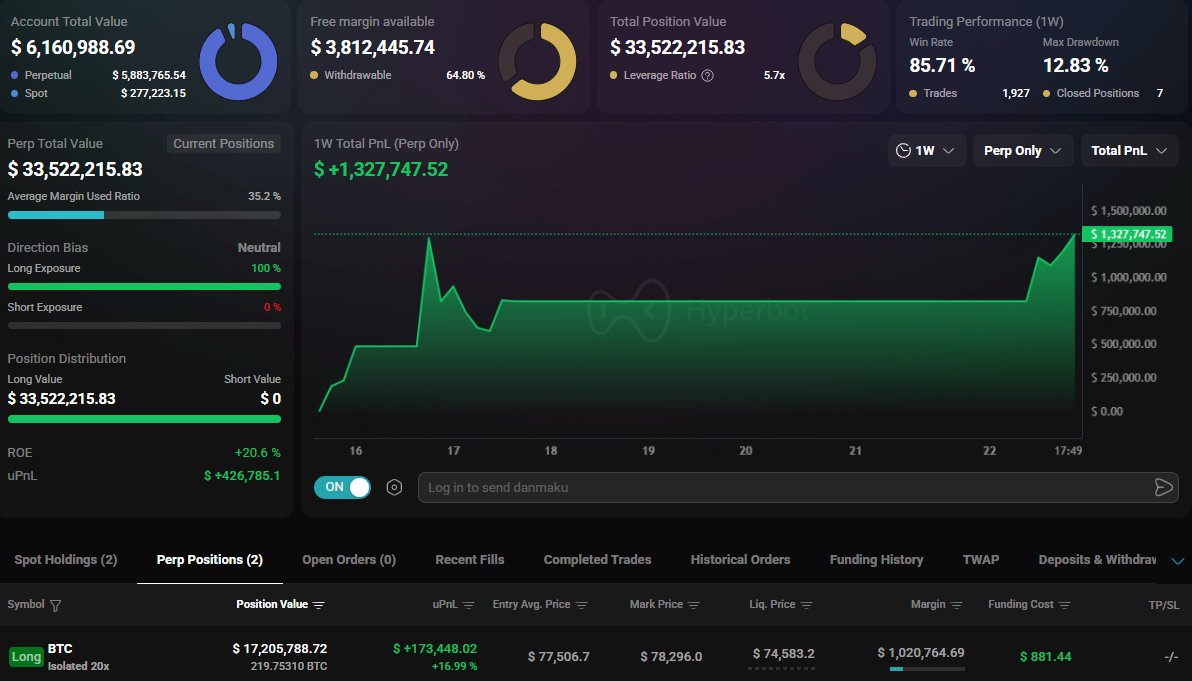This screenshot has height=681, width=1192.
Task: View the Historical Orders tab
Action: pyautogui.click(x=740, y=559)
